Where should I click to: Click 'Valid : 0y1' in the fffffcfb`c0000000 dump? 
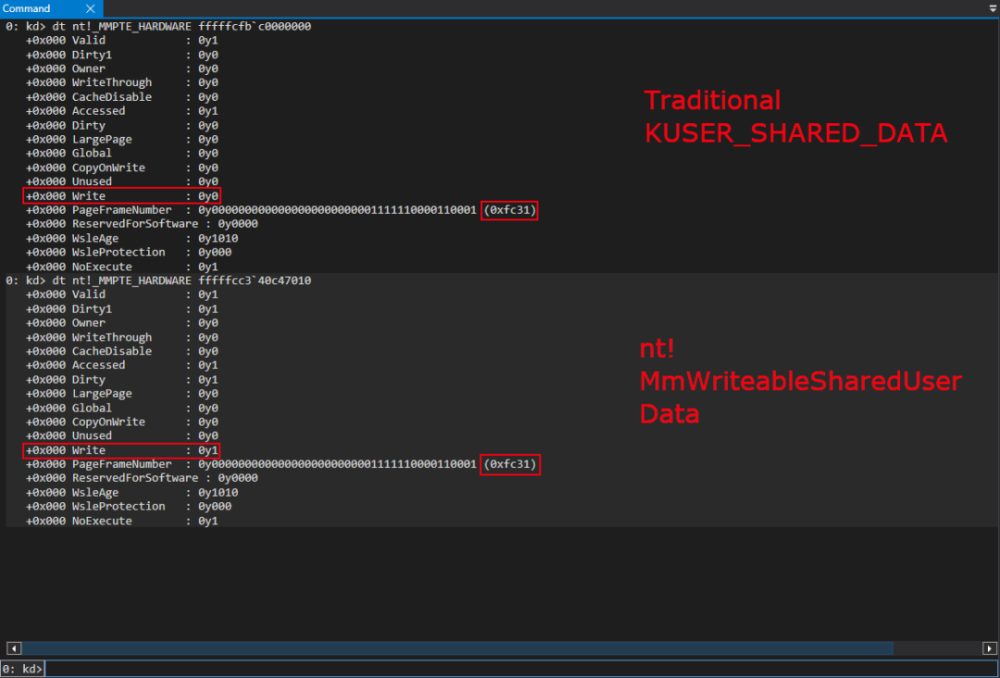point(122,40)
